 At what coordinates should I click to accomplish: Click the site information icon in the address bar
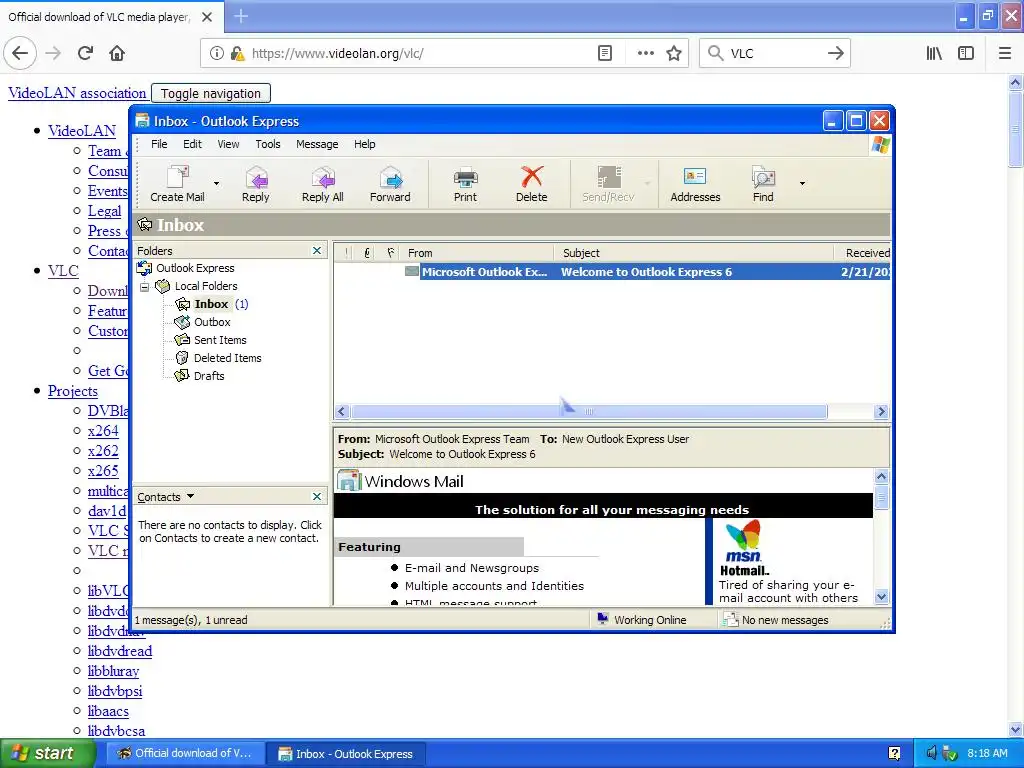pyautogui.click(x=216, y=54)
